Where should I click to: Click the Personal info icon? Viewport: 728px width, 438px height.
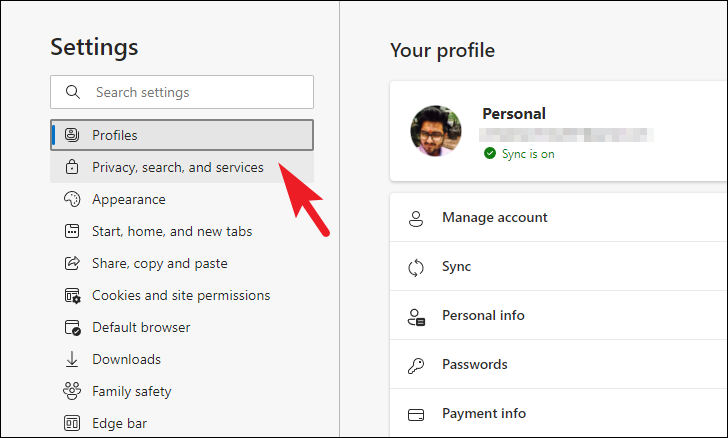(416, 317)
